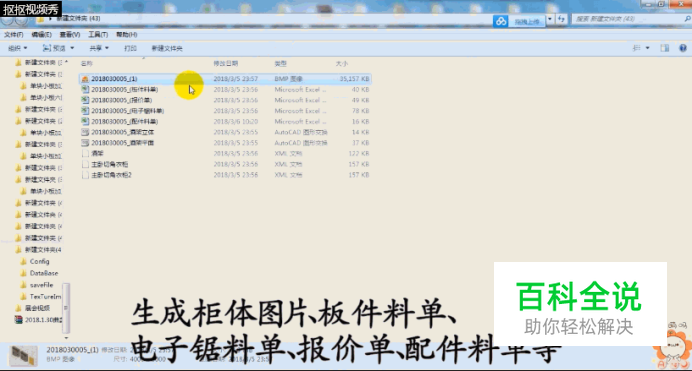The height and width of the screenshot is (371, 692).
Task: Click the 打印 toolbar button
Action: [x=130, y=48]
